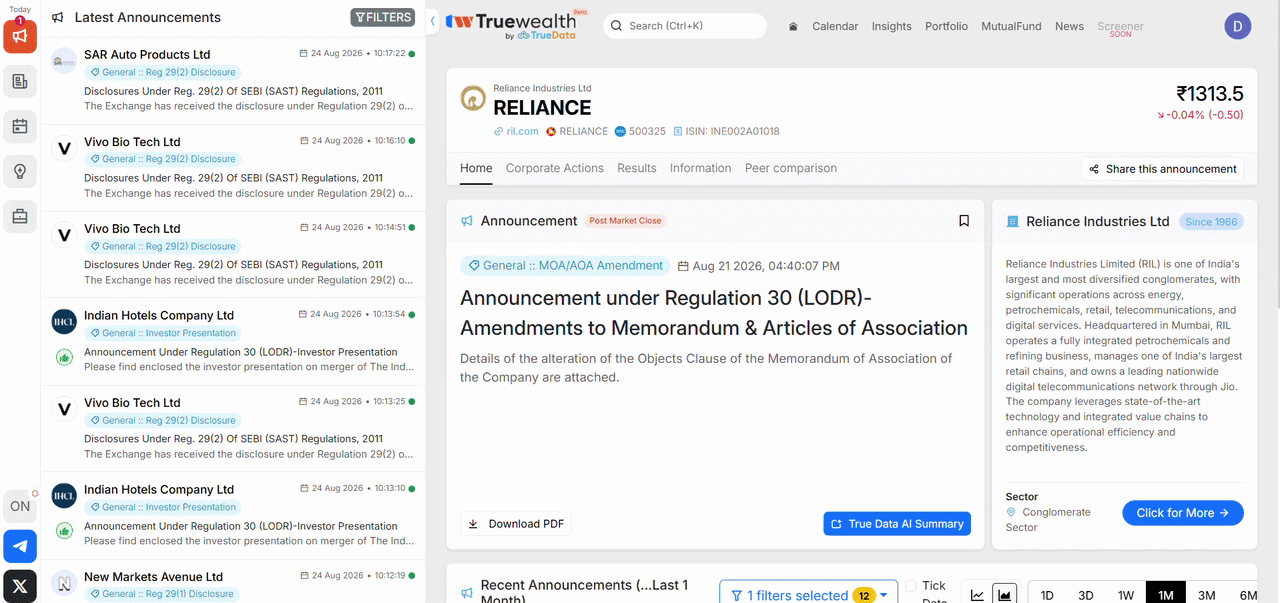
Task: Toggle the ON sidebar button
Action: click(x=20, y=506)
